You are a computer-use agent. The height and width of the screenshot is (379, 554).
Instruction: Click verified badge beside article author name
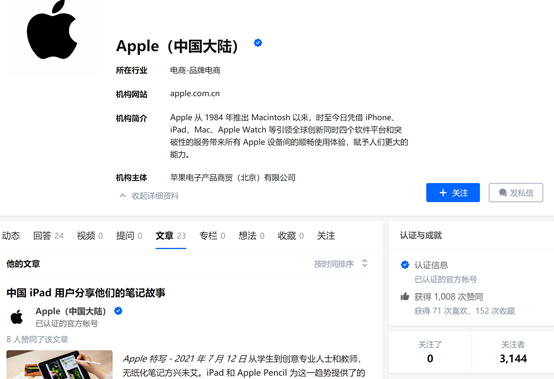point(118,311)
